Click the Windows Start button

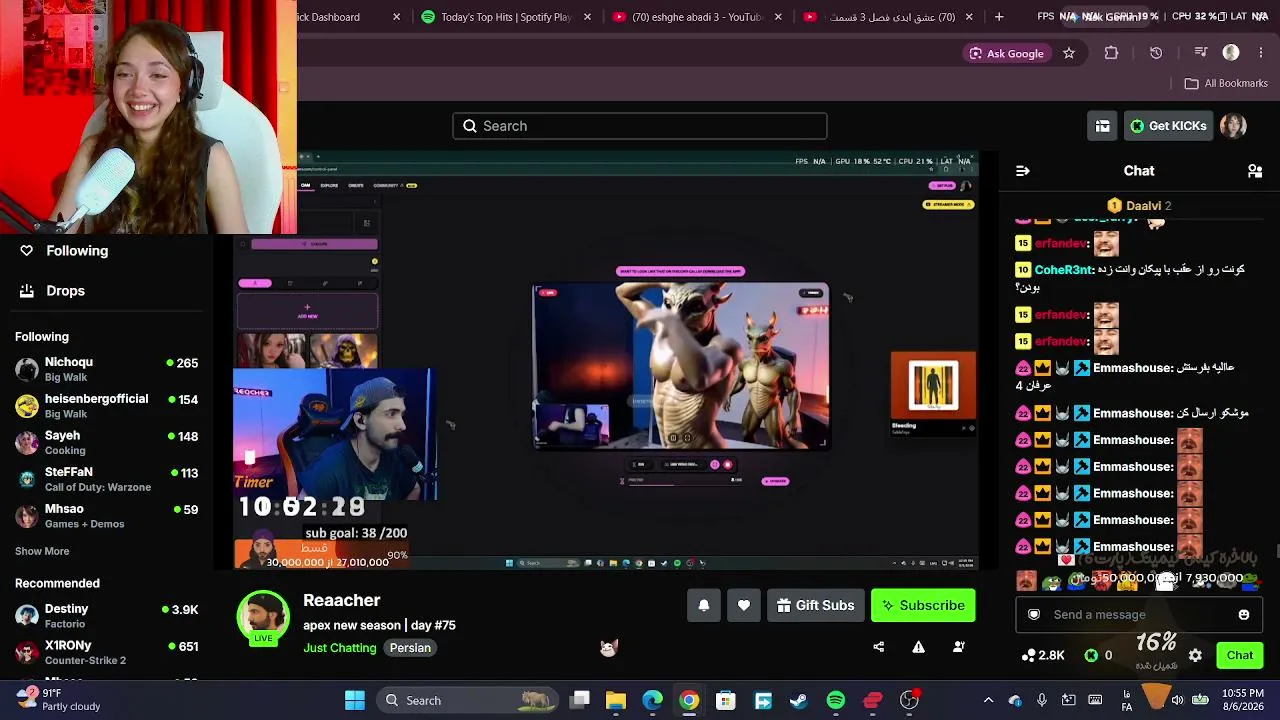point(355,700)
